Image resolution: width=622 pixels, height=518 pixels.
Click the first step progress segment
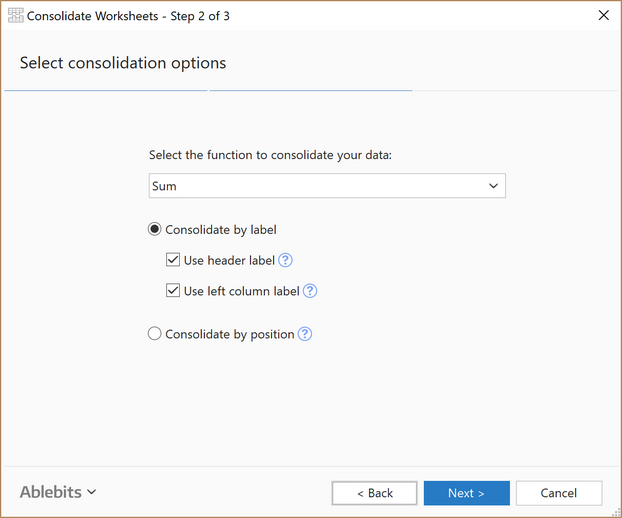[x=106, y=91]
